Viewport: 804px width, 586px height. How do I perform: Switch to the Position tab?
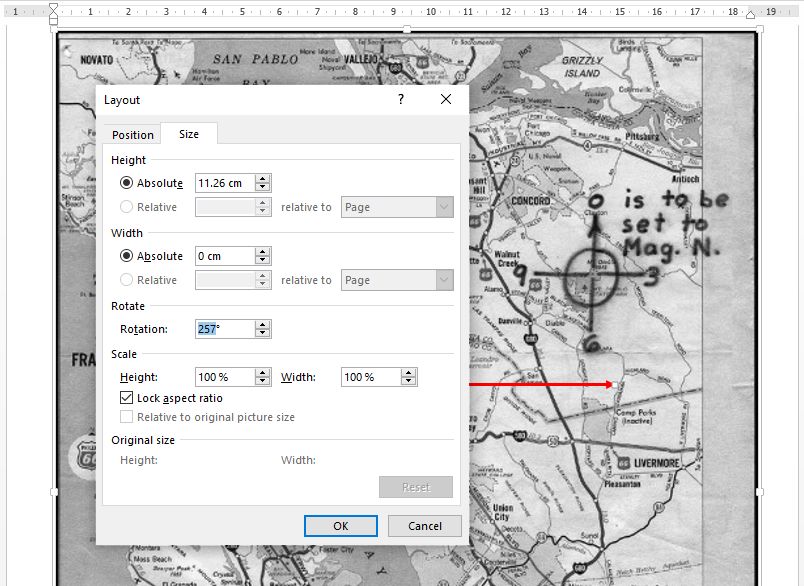coord(133,135)
